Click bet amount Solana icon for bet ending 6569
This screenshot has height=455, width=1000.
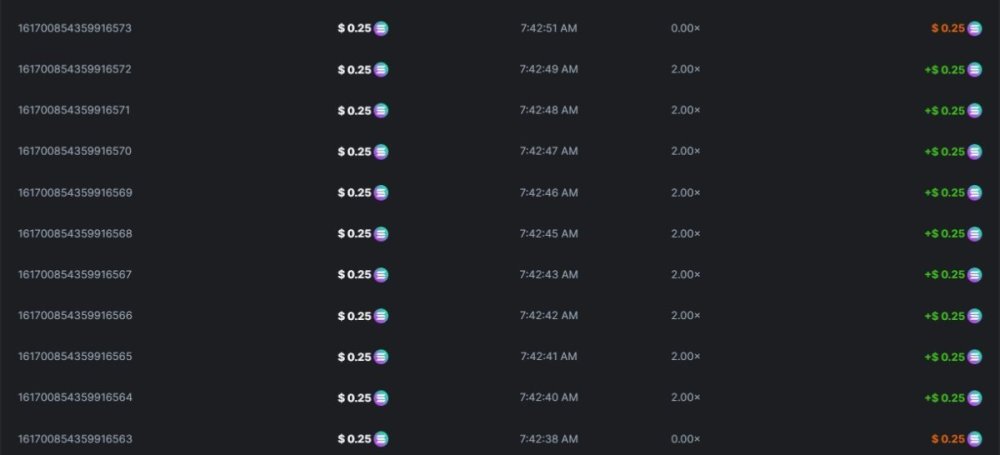click(381, 193)
